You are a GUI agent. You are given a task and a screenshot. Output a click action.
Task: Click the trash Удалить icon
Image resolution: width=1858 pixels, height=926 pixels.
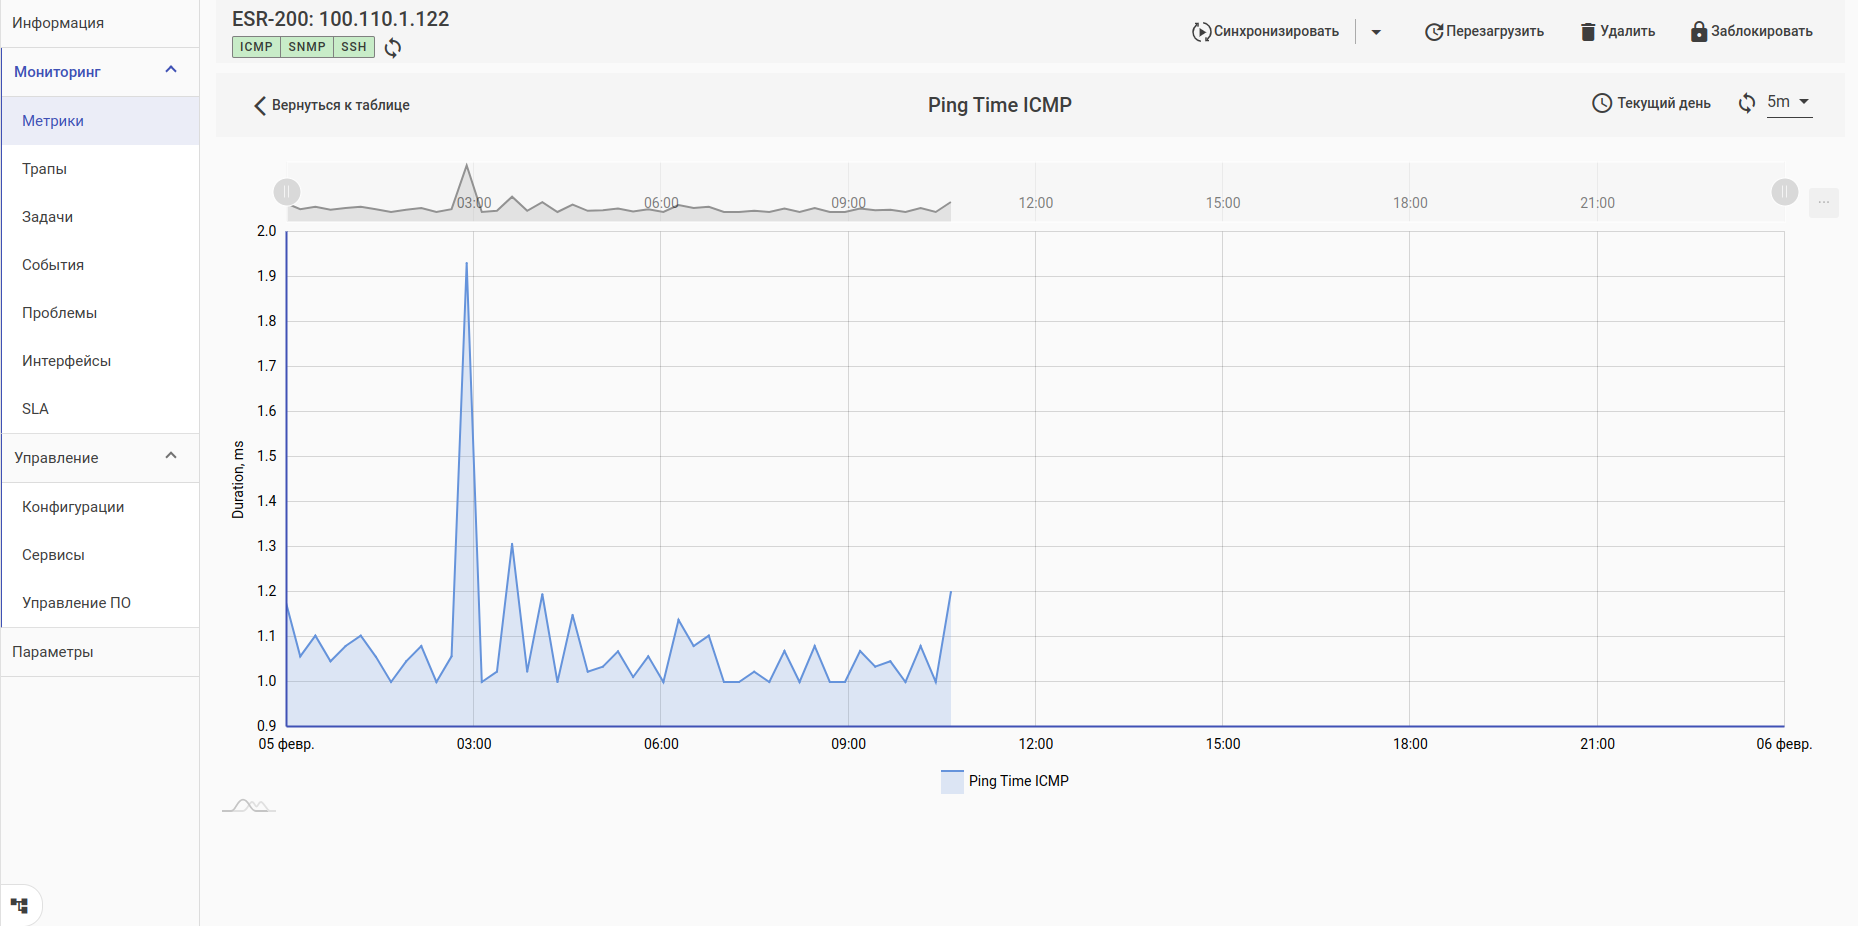[1588, 32]
